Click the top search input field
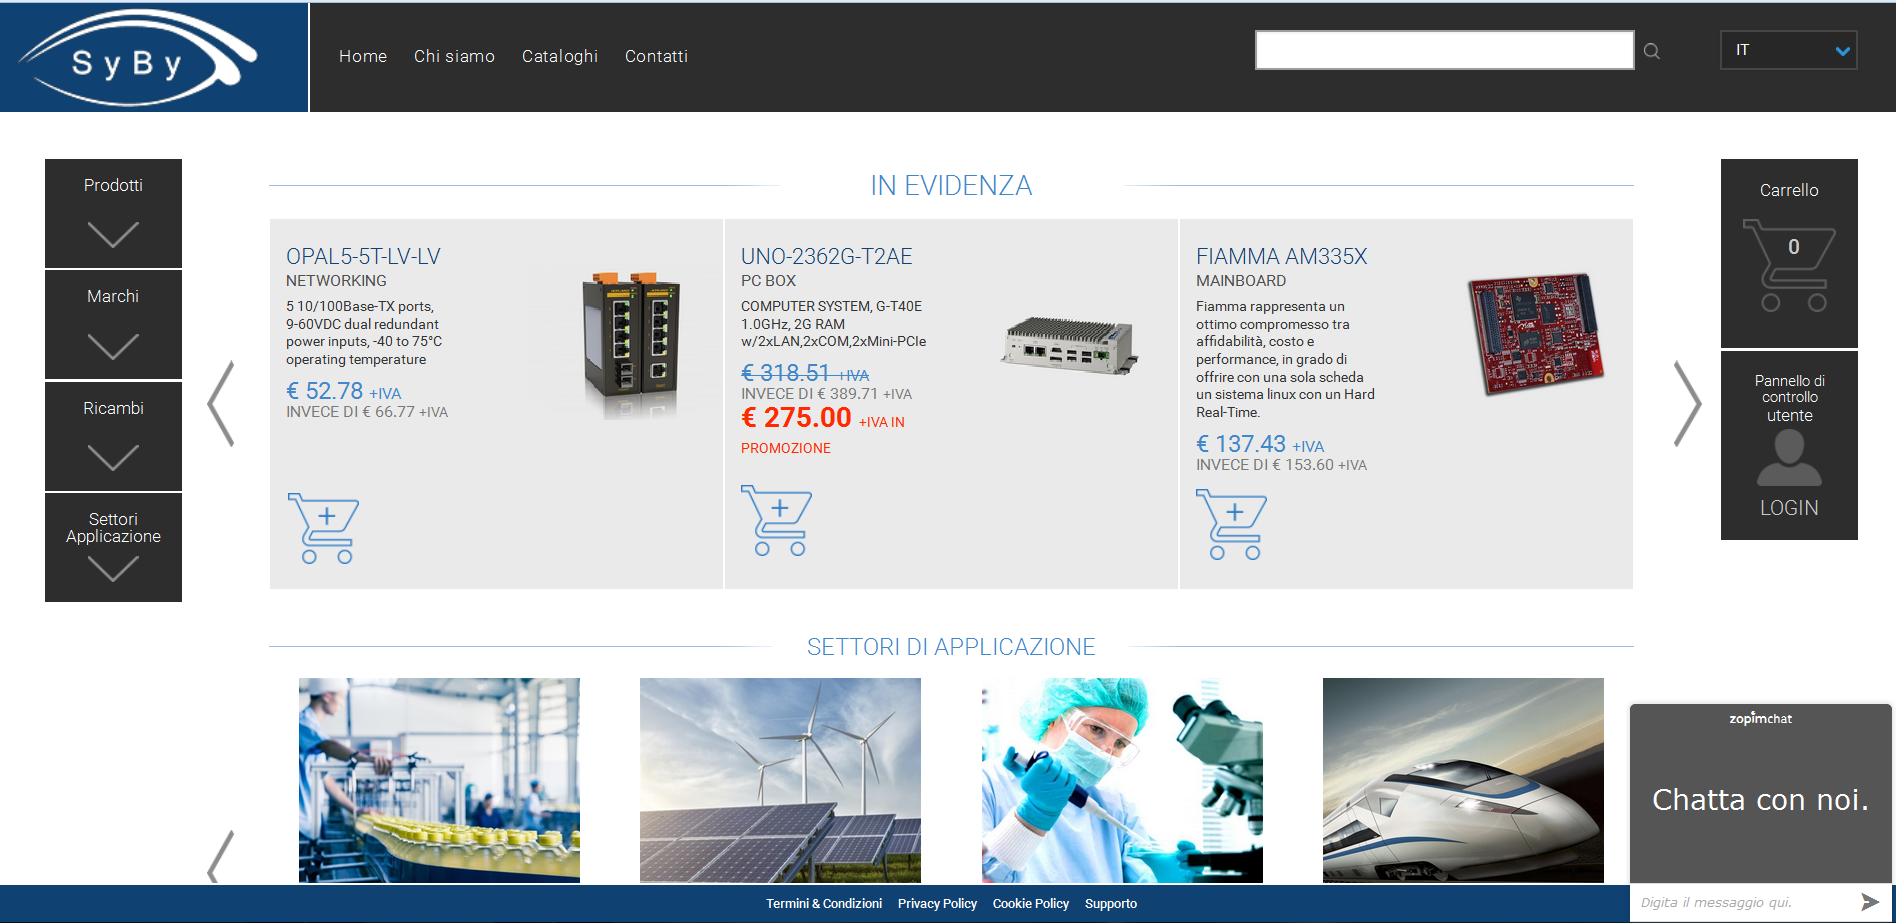The height and width of the screenshot is (923, 1896). point(1444,50)
